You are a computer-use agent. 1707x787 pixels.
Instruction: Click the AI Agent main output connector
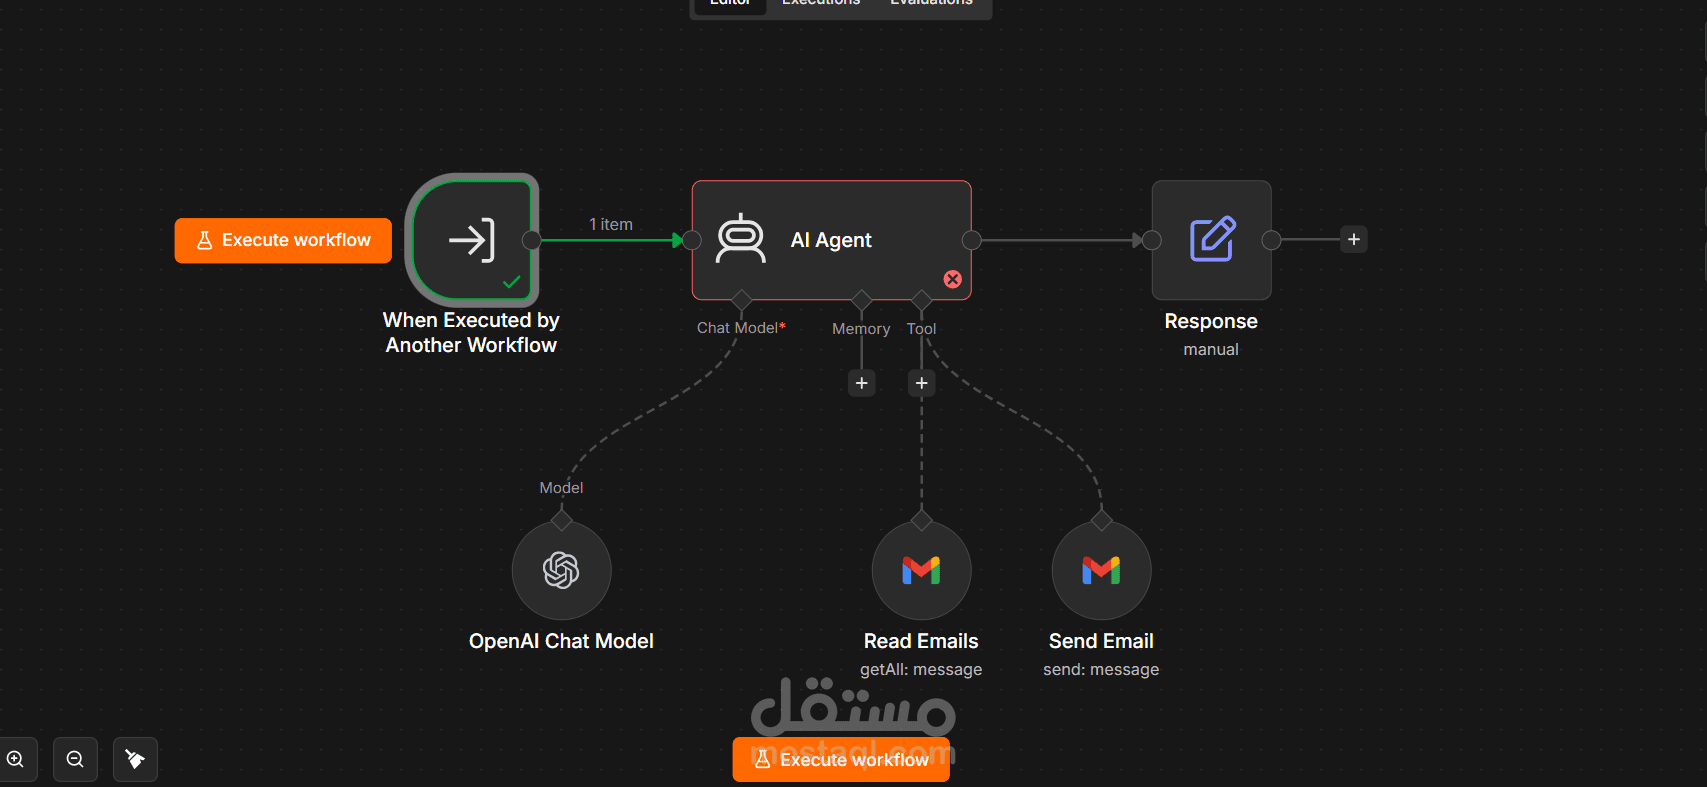click(971, 240)
